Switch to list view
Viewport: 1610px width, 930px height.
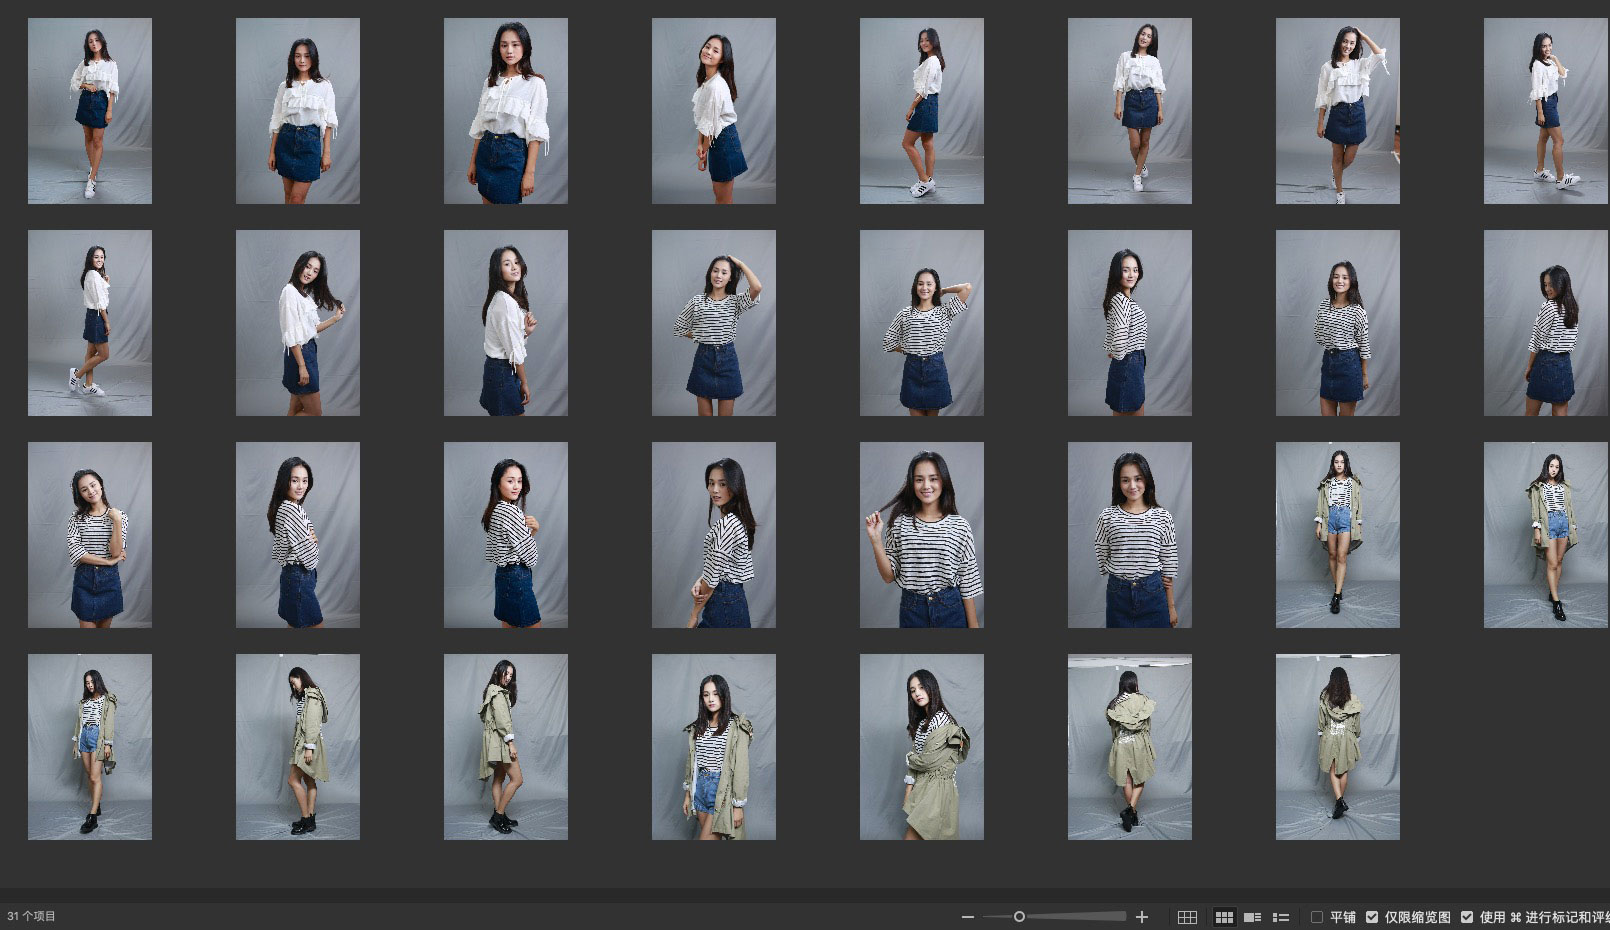point(1280,917)
